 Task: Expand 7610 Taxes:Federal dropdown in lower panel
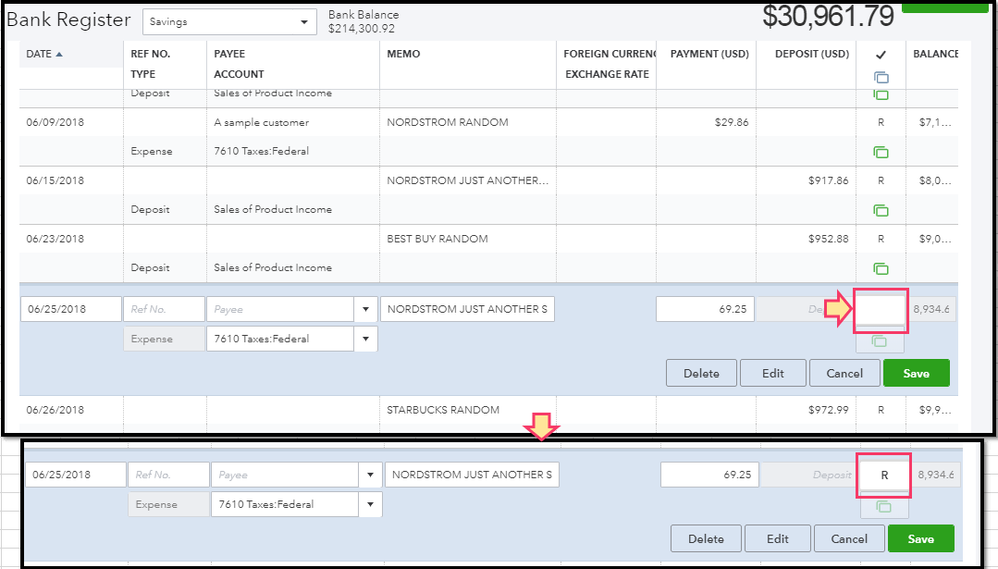coord(370,505)
